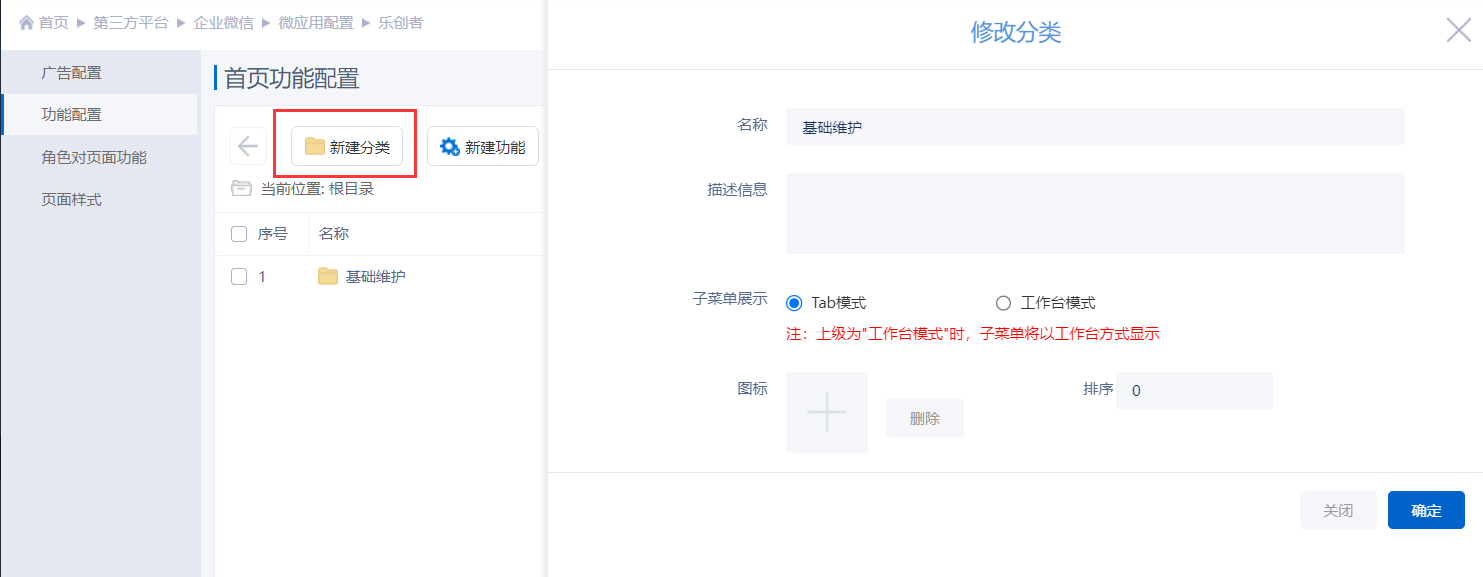
Task: Click the 第三方平台 breadcrumb link
Action: click(x=131, y=23)
